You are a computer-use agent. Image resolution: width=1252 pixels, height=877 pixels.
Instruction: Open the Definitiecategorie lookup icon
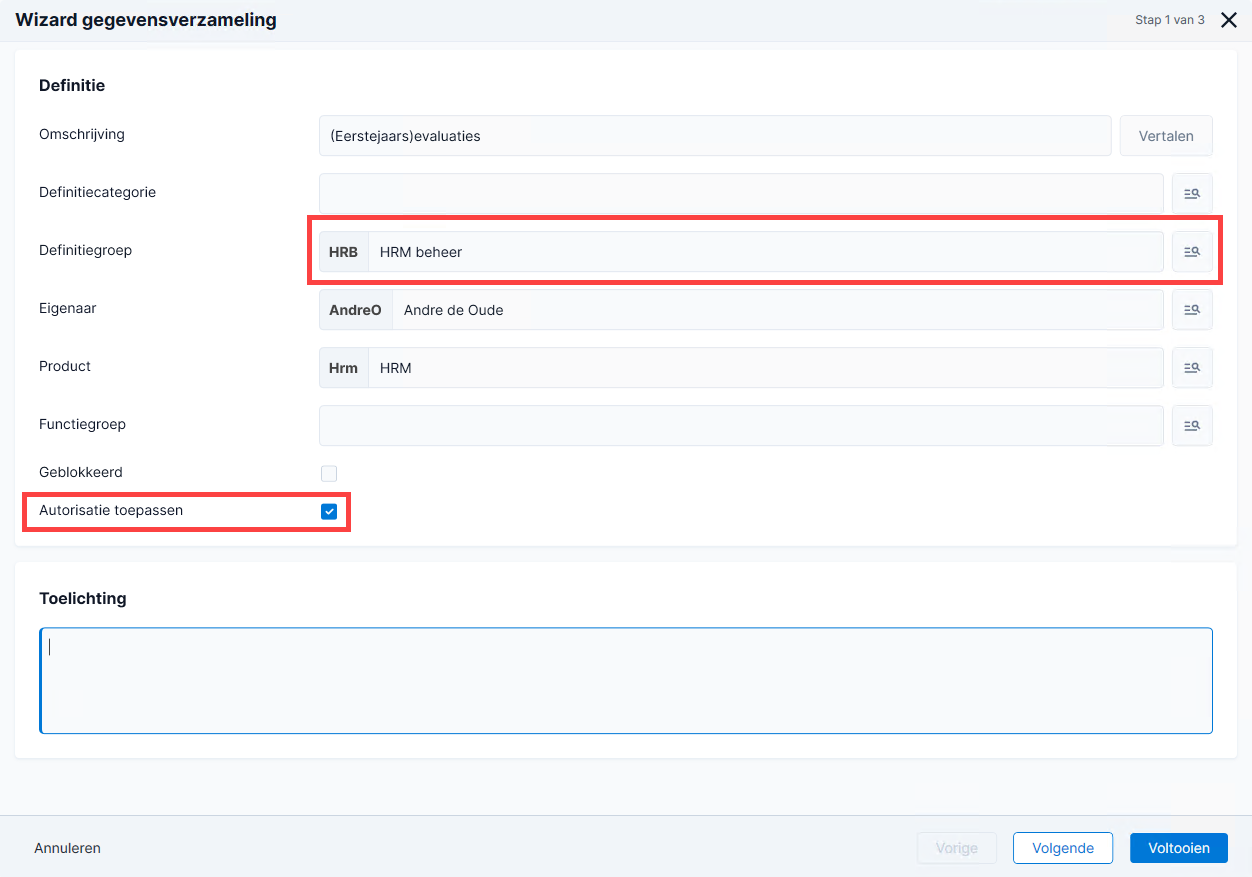1192,194
